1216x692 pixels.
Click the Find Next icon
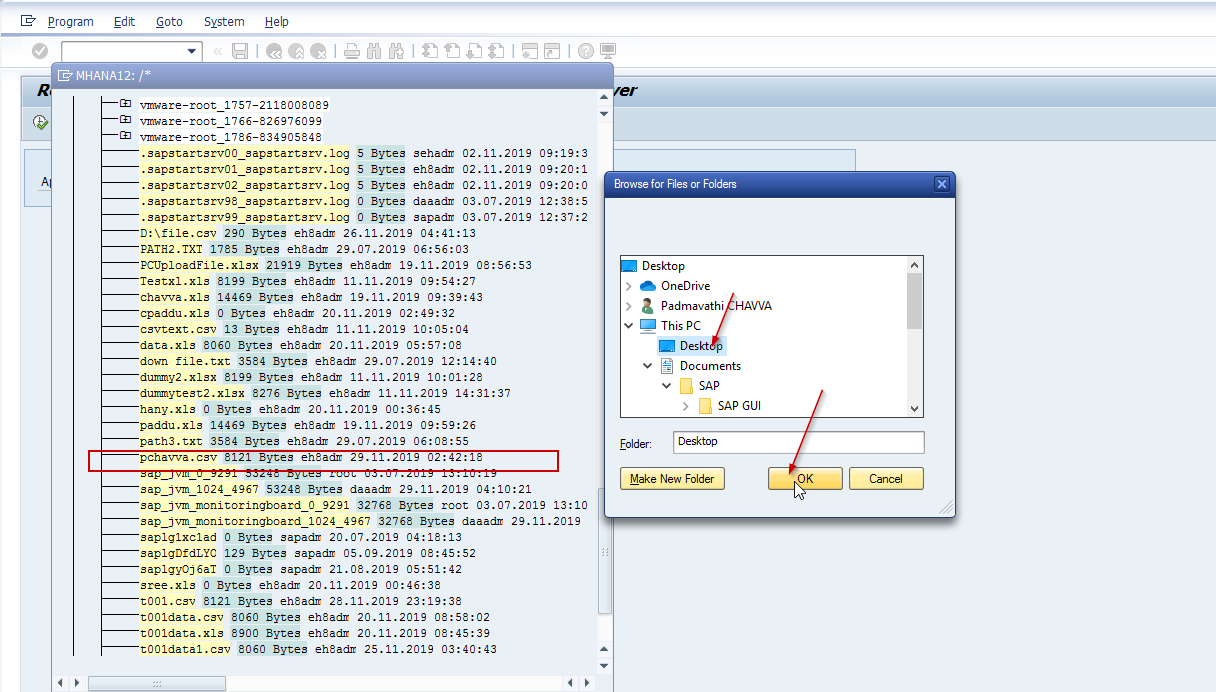tap(396, 51)
